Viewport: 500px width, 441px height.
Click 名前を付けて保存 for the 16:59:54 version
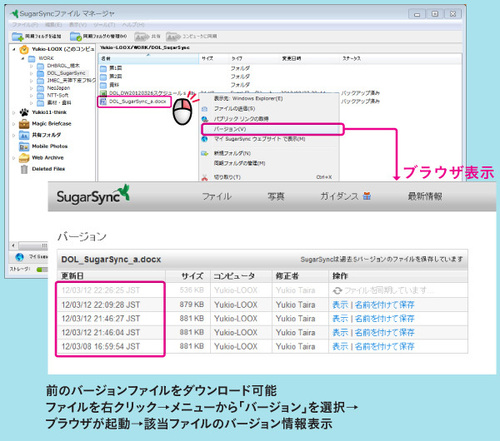click(x=384, y=346)
